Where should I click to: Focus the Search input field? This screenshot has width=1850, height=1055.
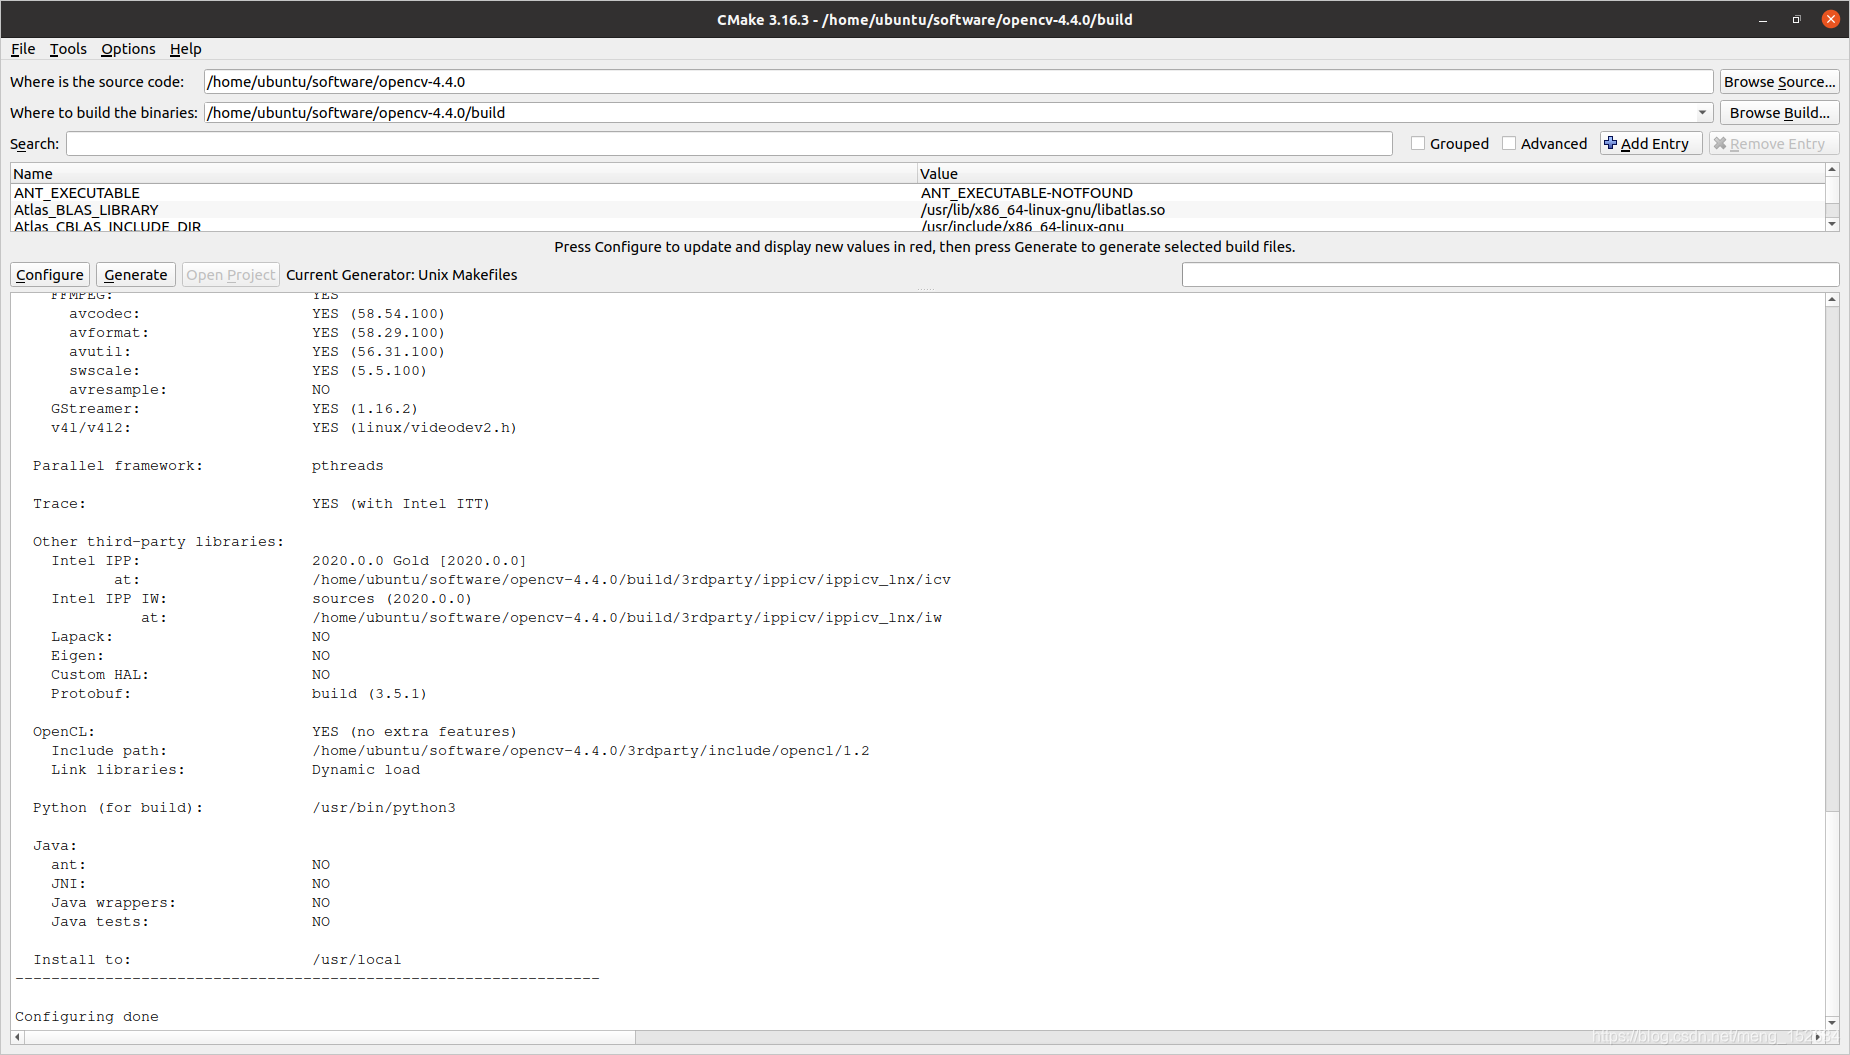[729, 144]
